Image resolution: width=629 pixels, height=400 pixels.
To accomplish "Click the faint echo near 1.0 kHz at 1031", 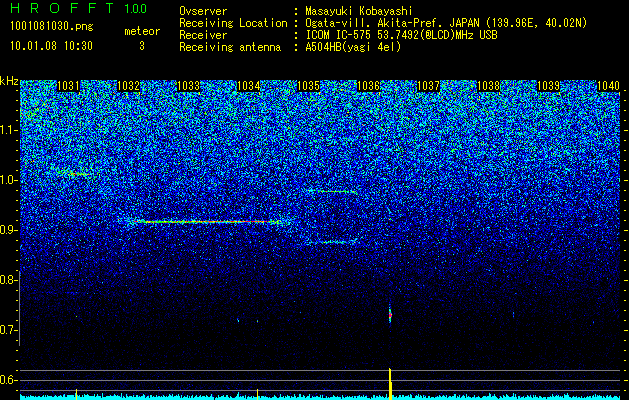I will coord(76,174).
